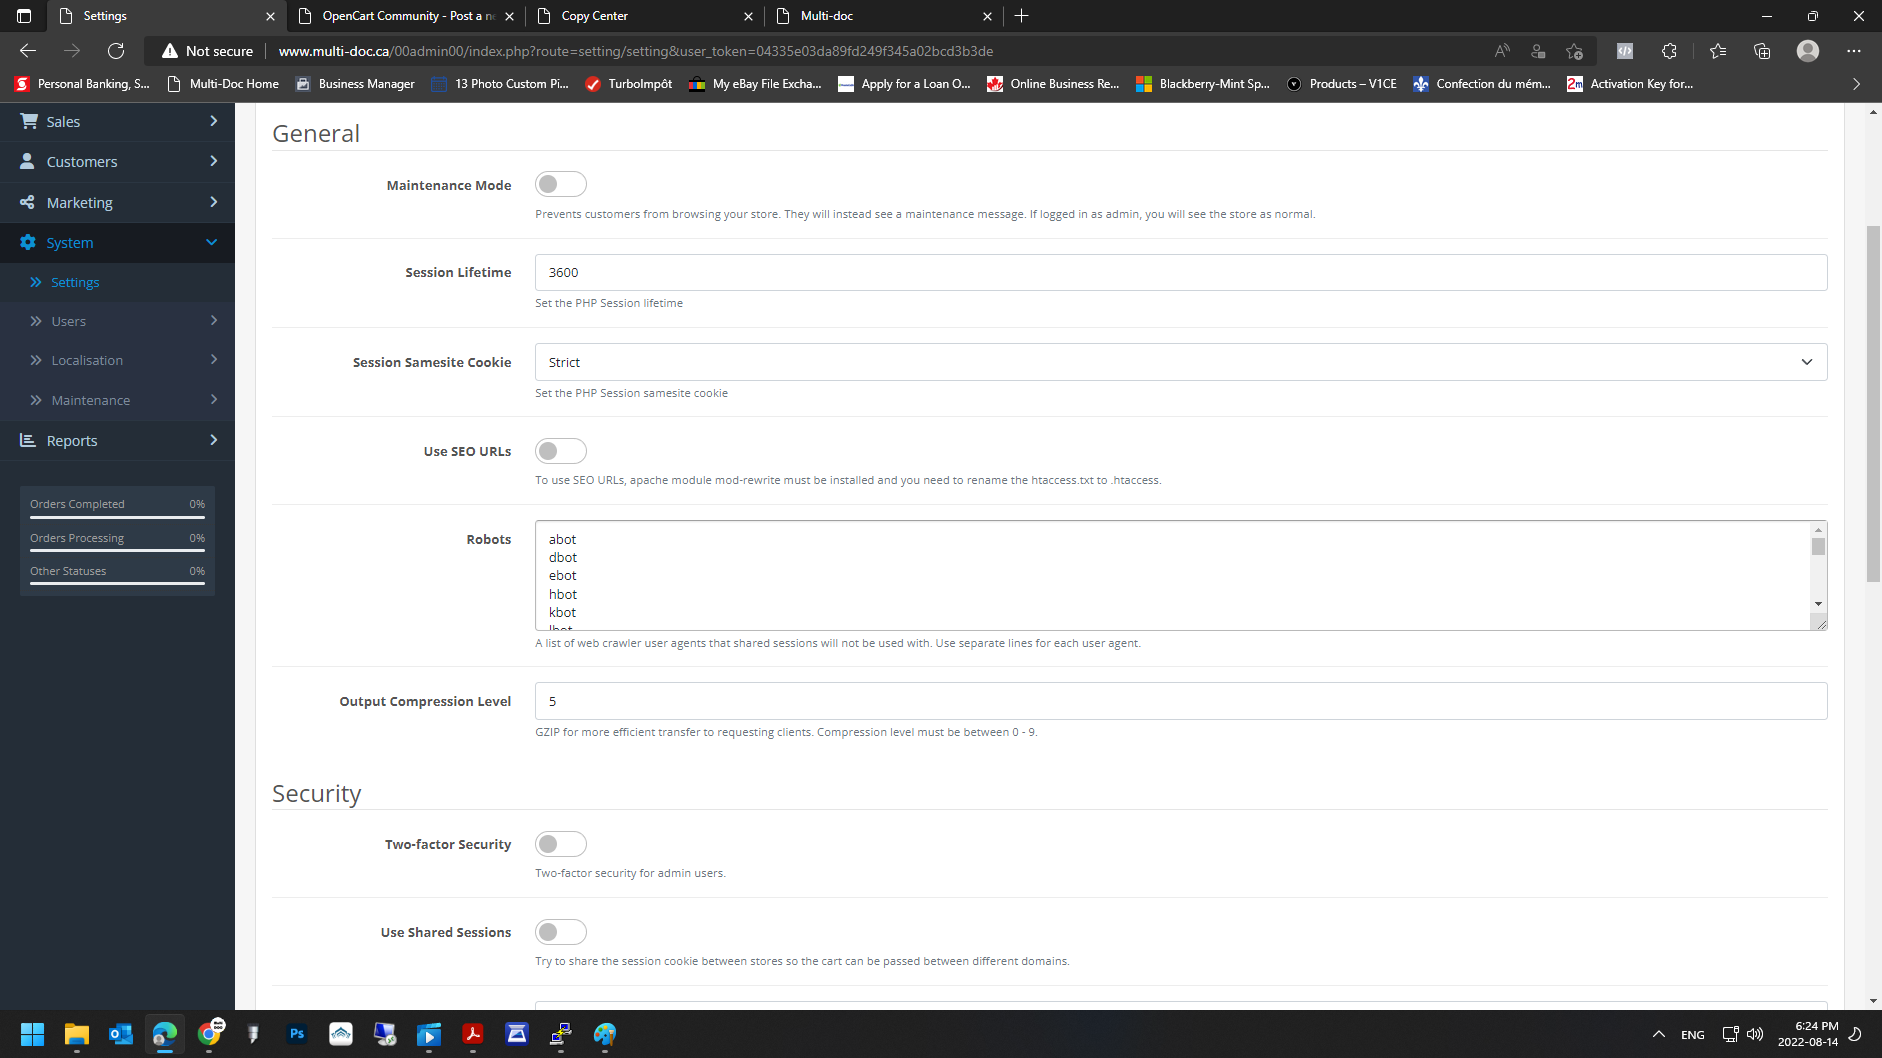Show more bookmarks overflow arrow
Viewport: 1882px width, 1058px height.
point(1856,84)
